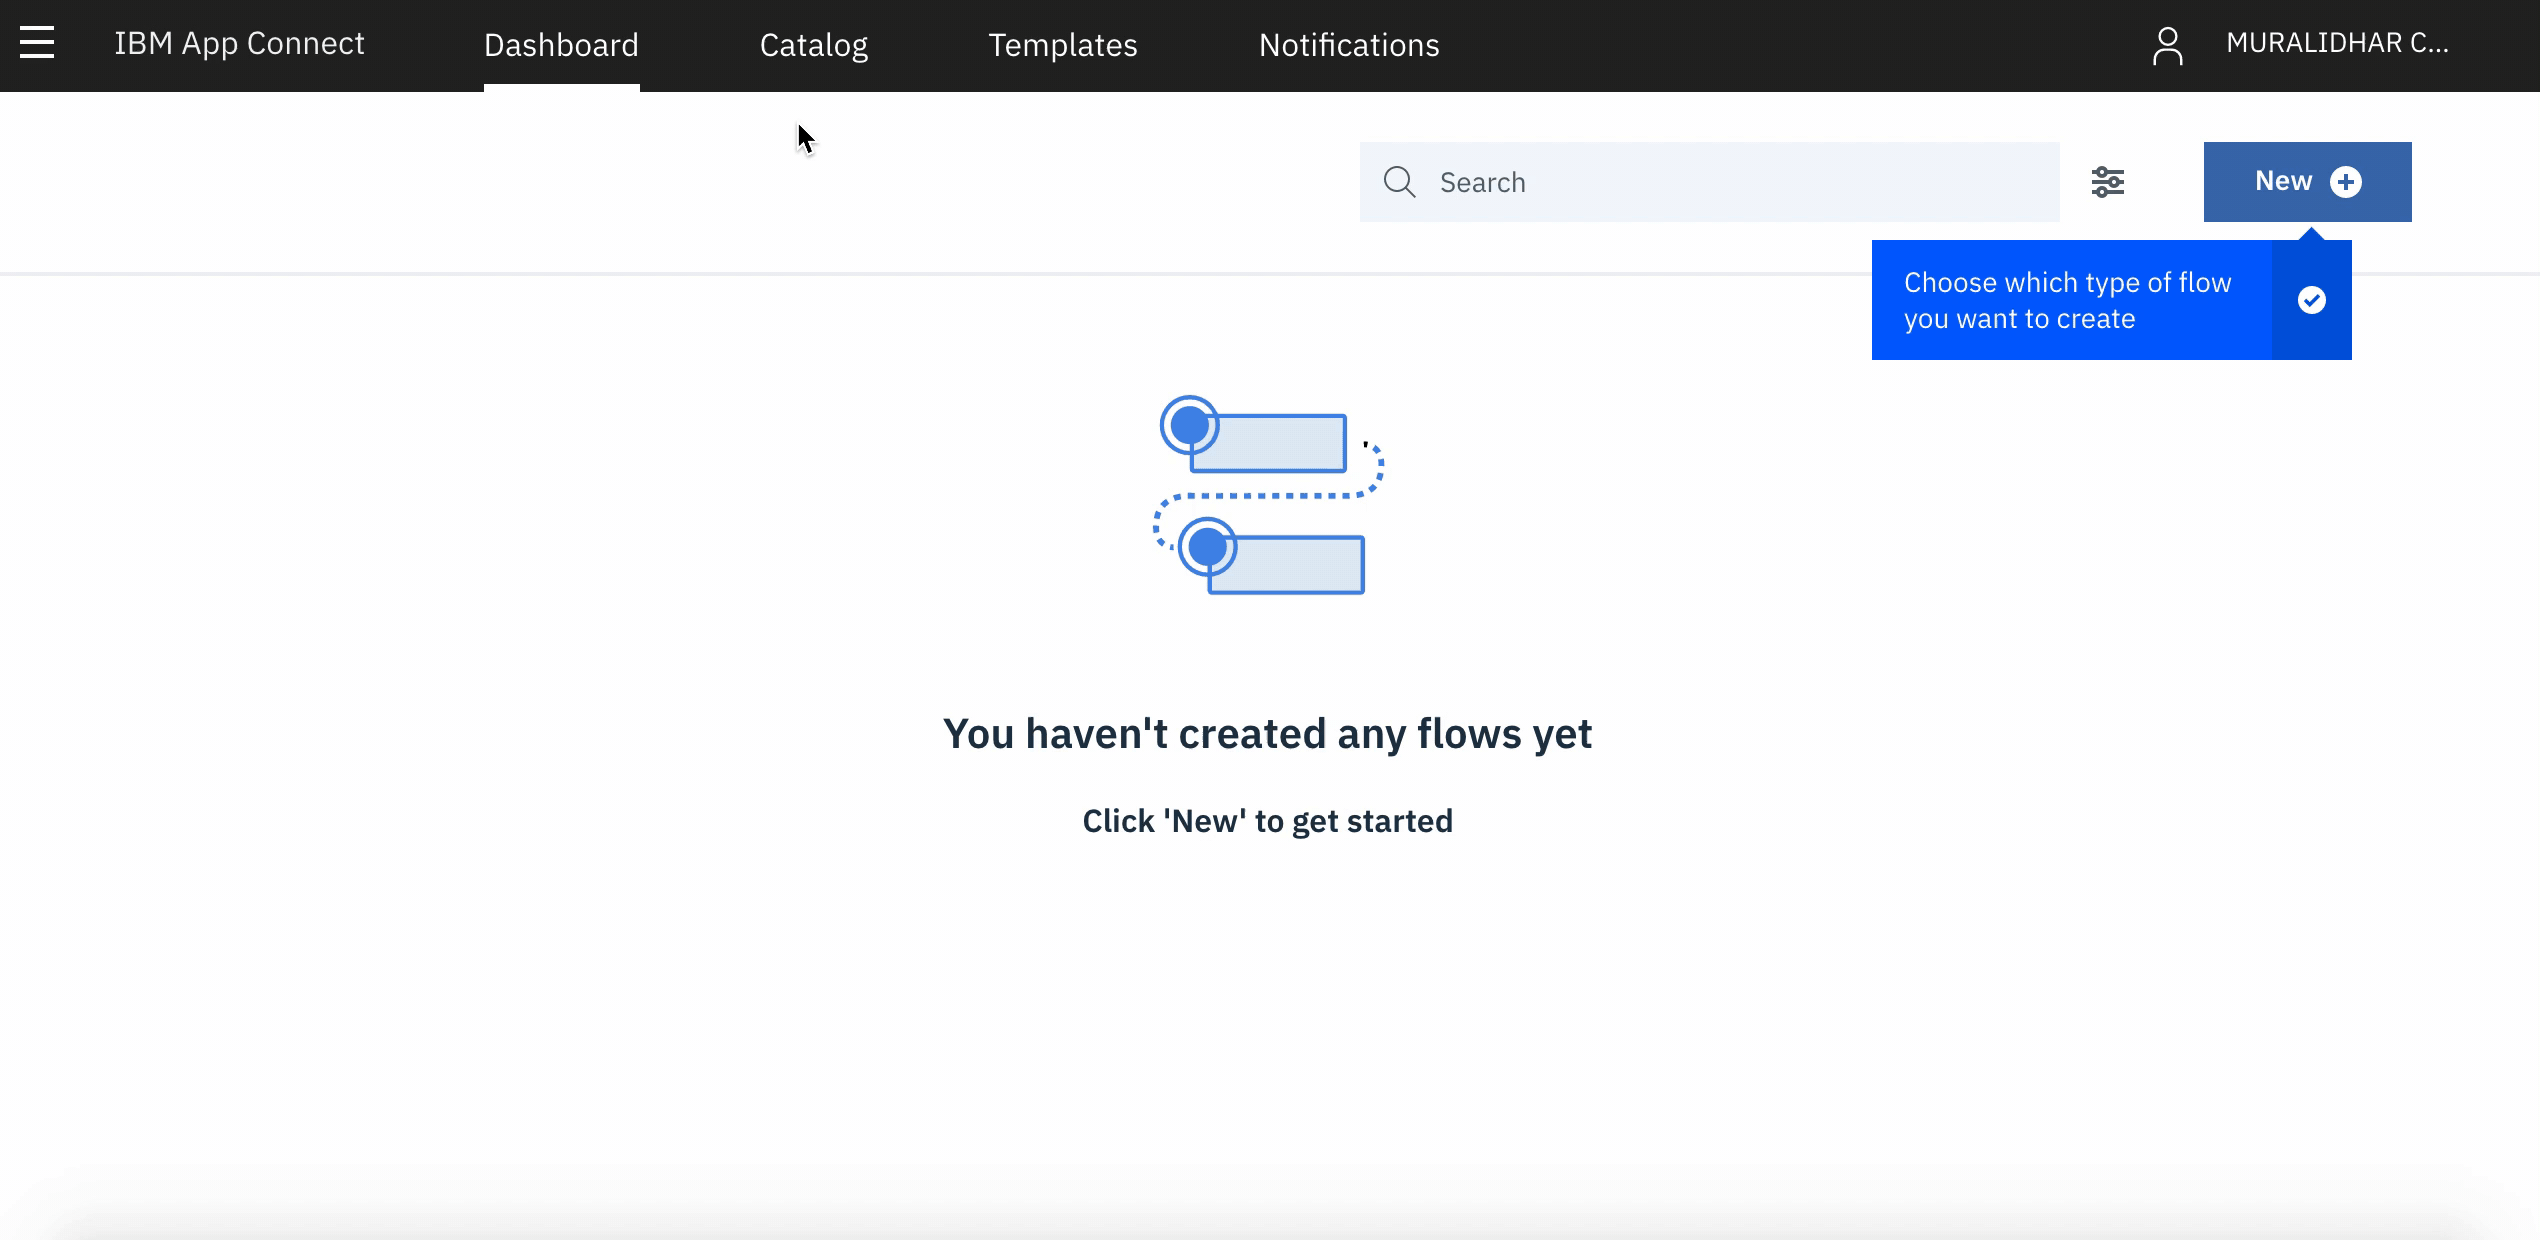Open the hamburger navigation menu

pyautogui.click(x=37, y=43)
